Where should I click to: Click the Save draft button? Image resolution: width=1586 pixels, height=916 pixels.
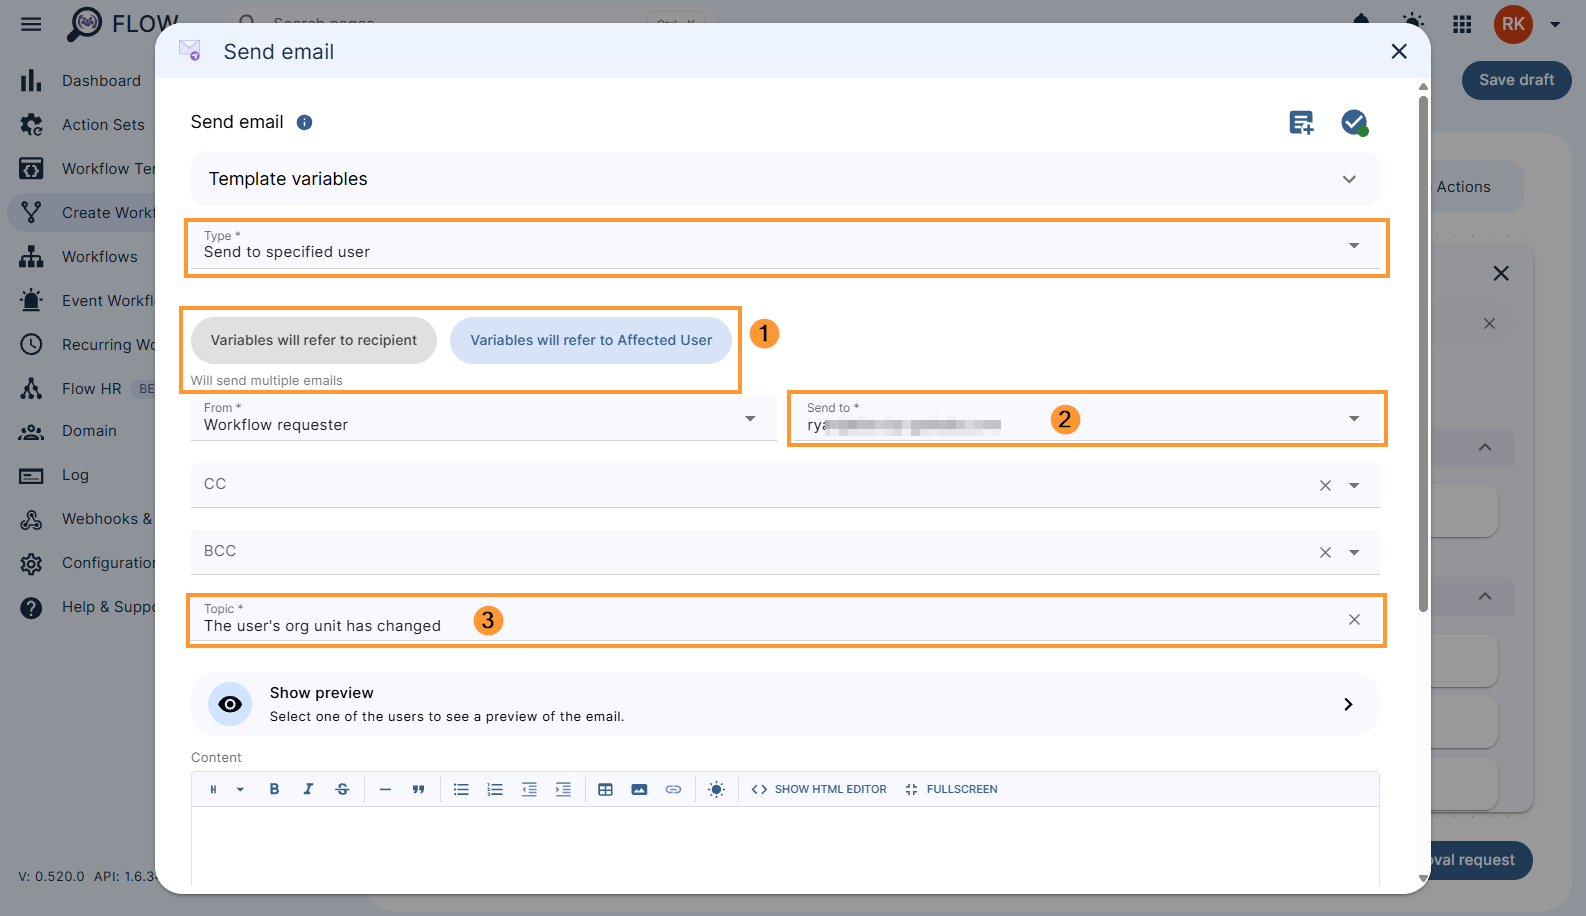[1517, 80]
